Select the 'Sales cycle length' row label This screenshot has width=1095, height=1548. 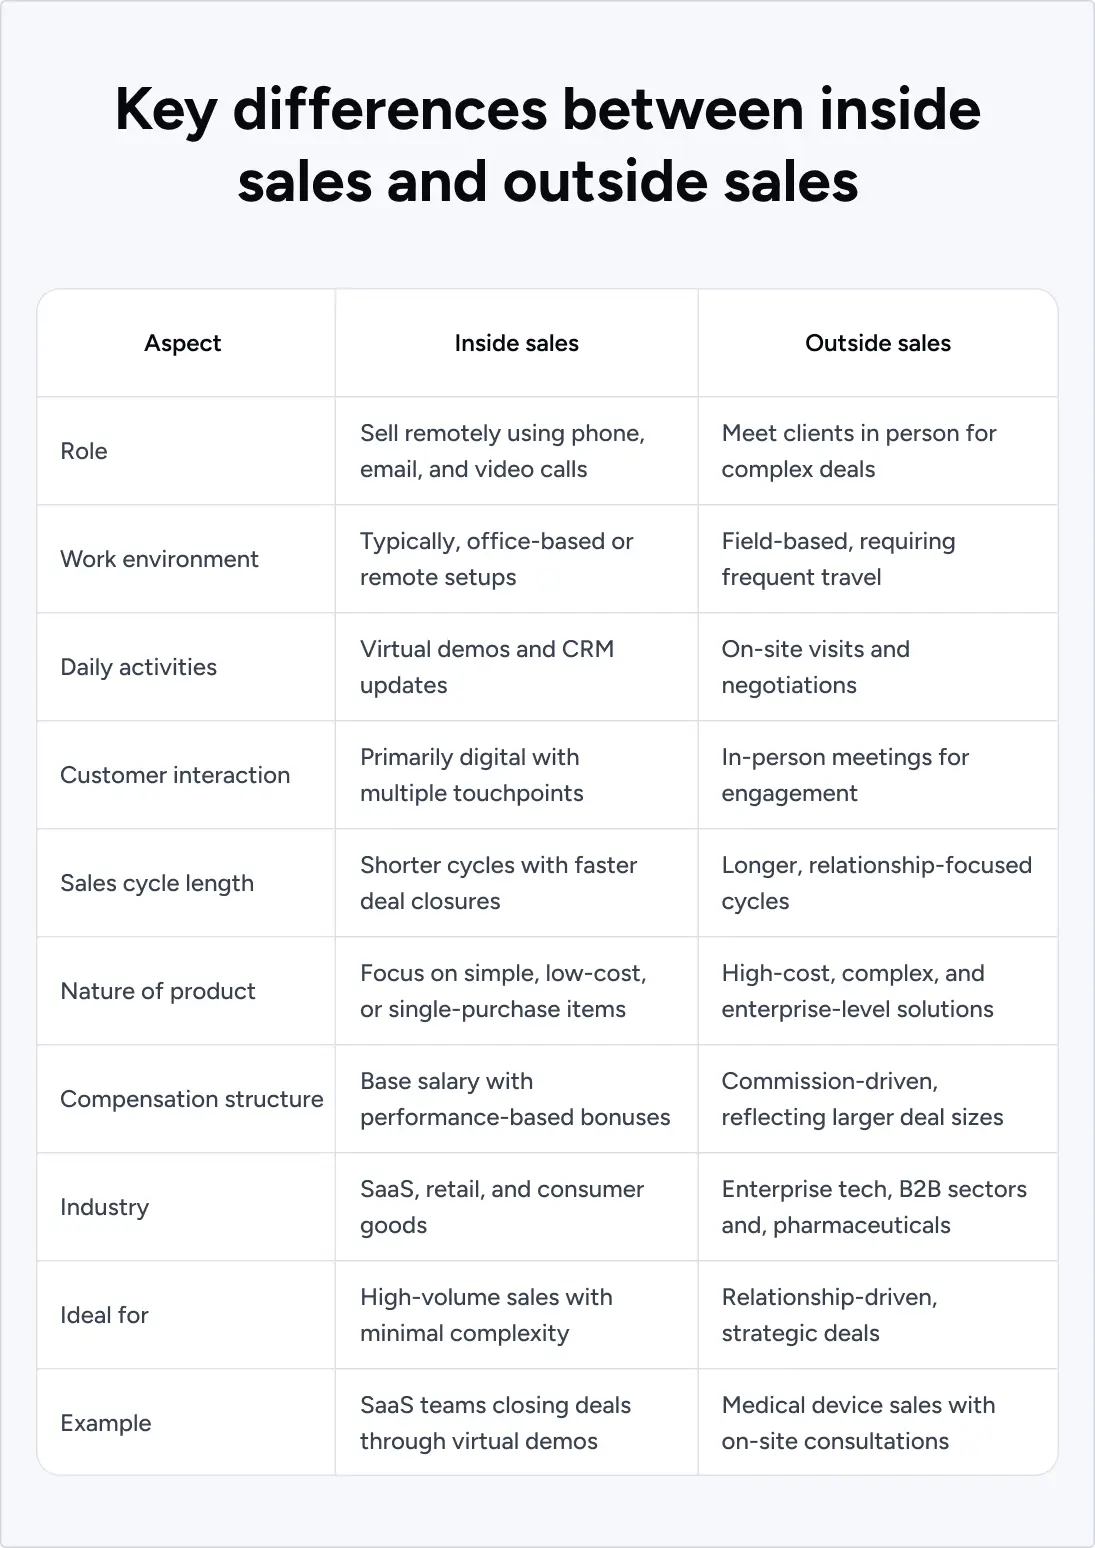click(x=157, y=883)
